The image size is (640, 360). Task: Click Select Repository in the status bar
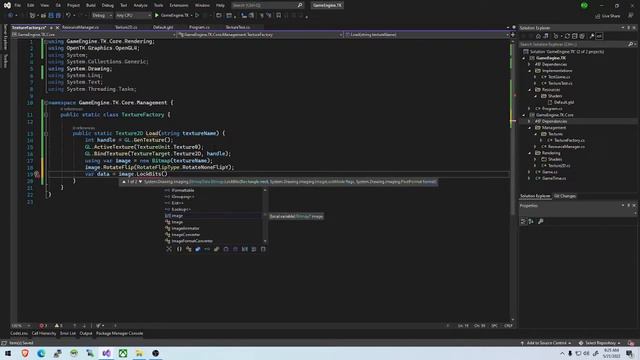pos(600,343)
